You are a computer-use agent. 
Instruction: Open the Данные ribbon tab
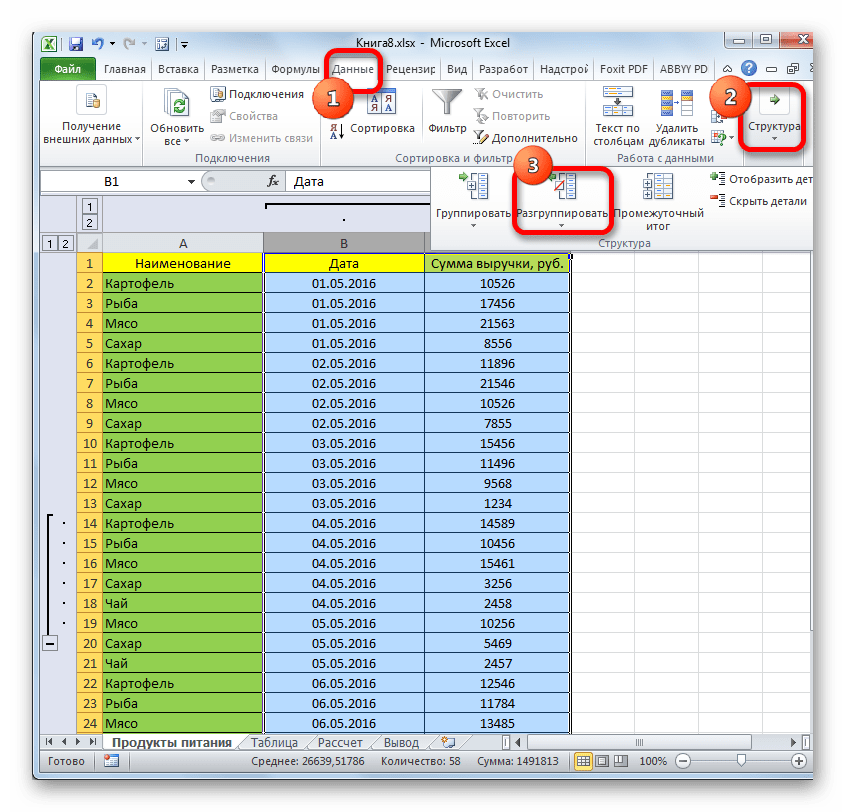353,70
